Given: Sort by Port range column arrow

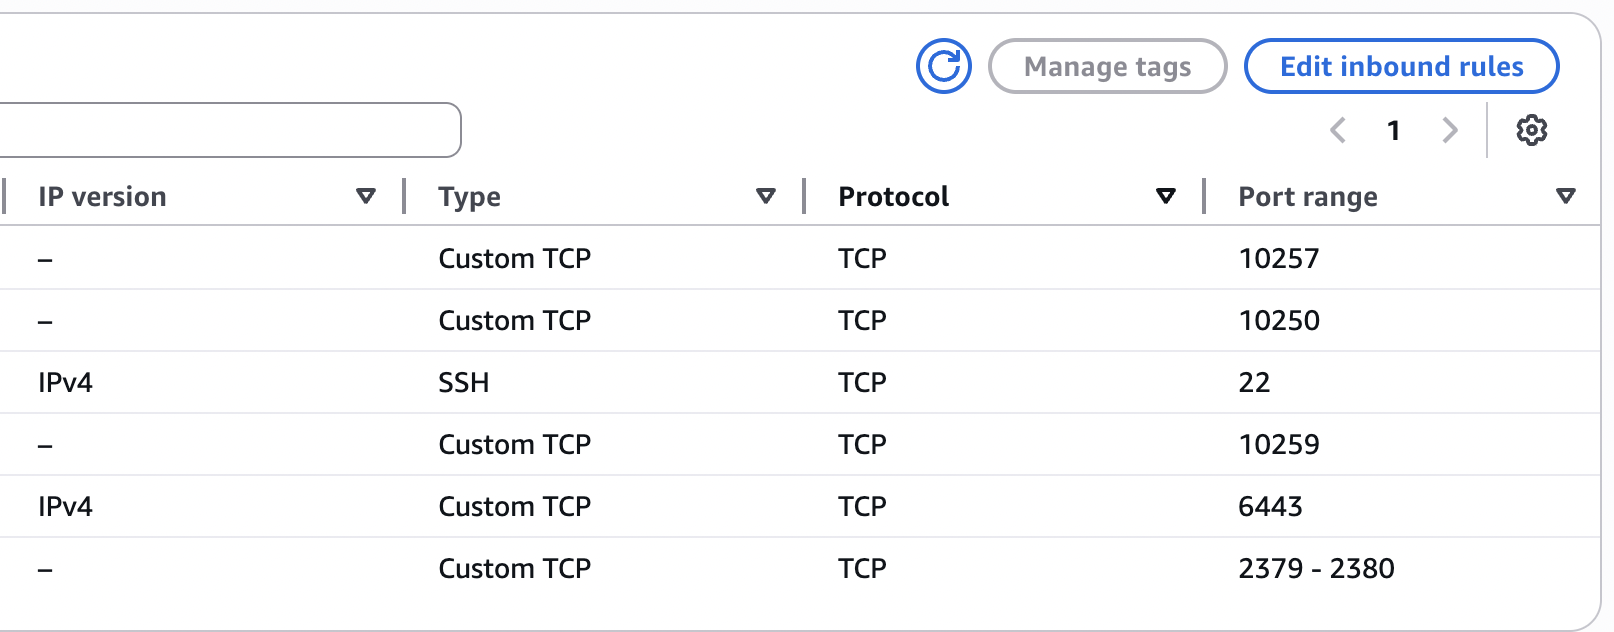Looking at the screenshot, I should (x=1566, y=196).
